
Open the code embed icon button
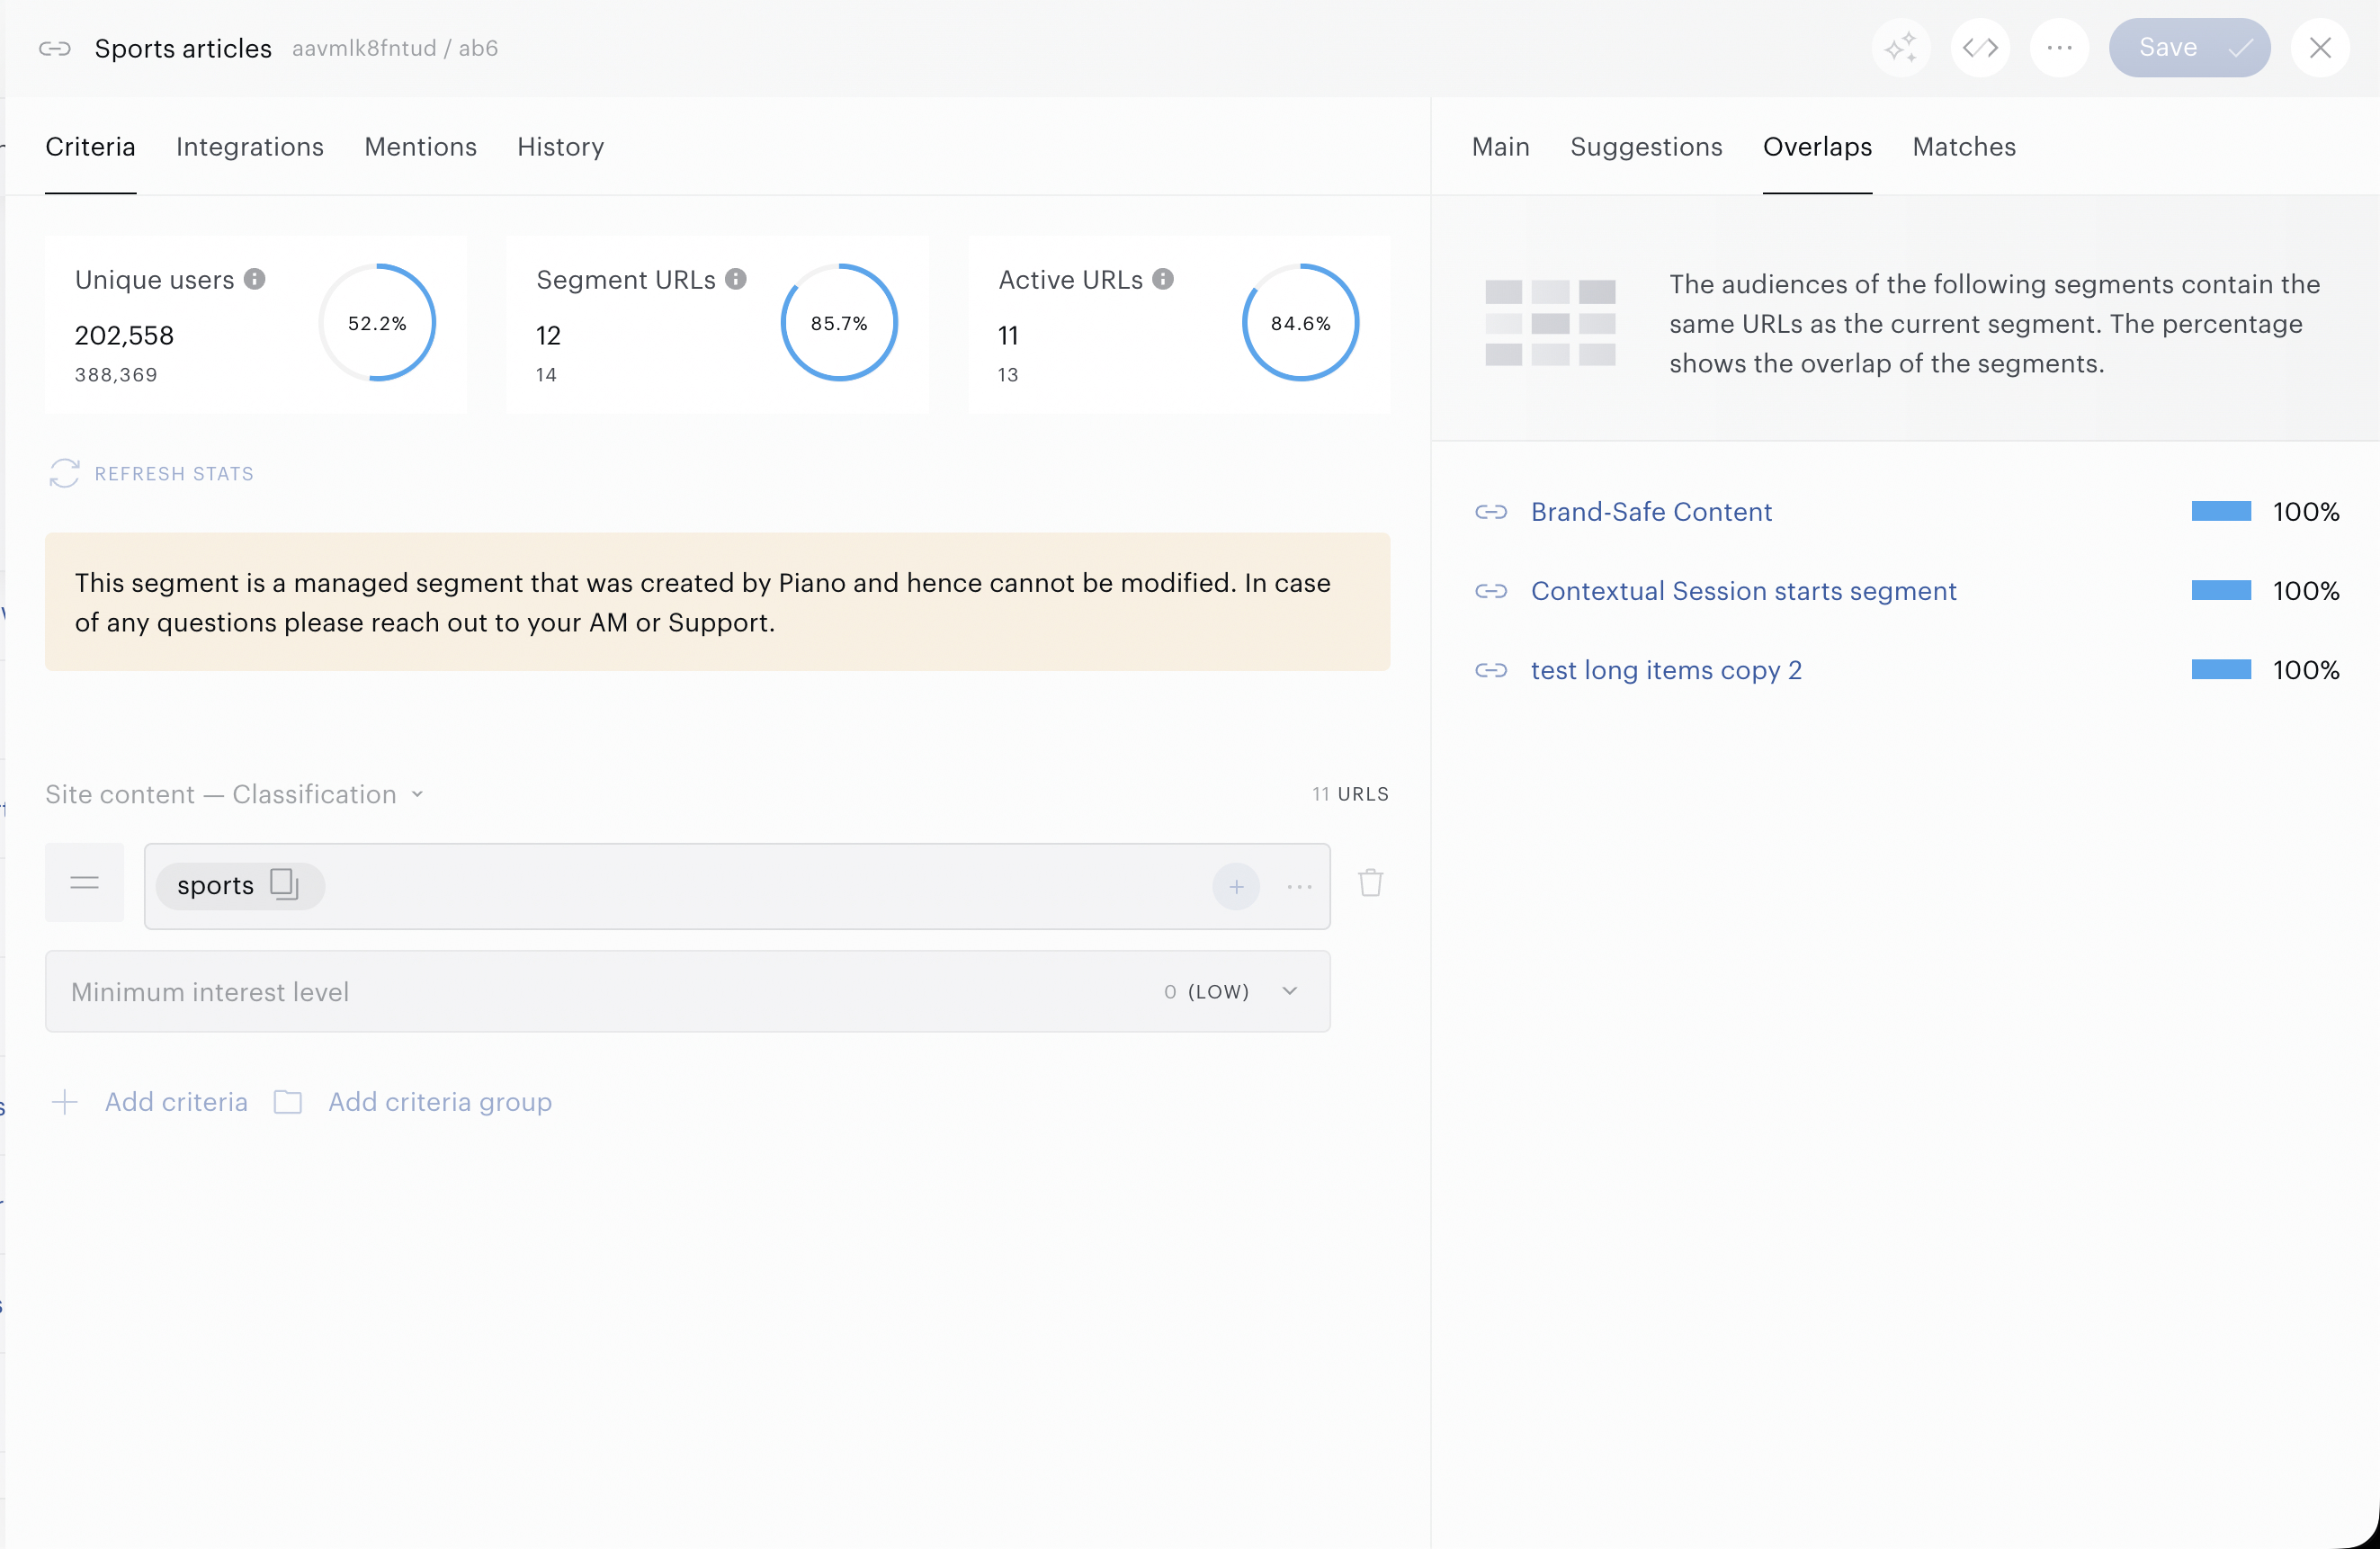pos(1980,47)
